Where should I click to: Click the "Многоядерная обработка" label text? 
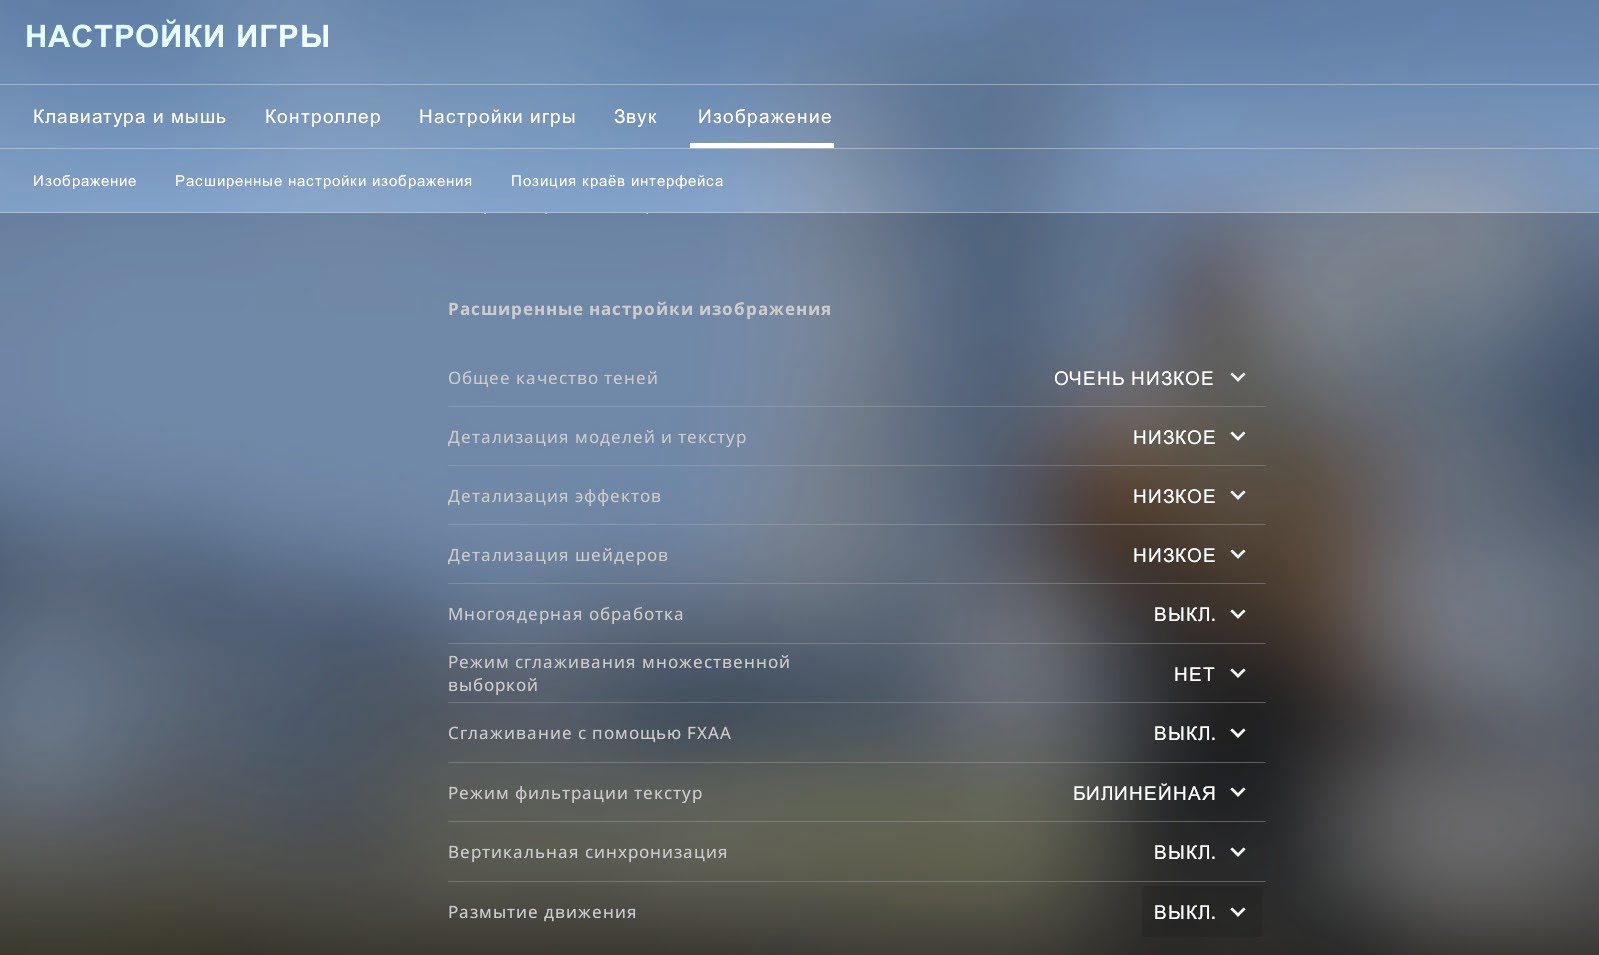(566, 614)
